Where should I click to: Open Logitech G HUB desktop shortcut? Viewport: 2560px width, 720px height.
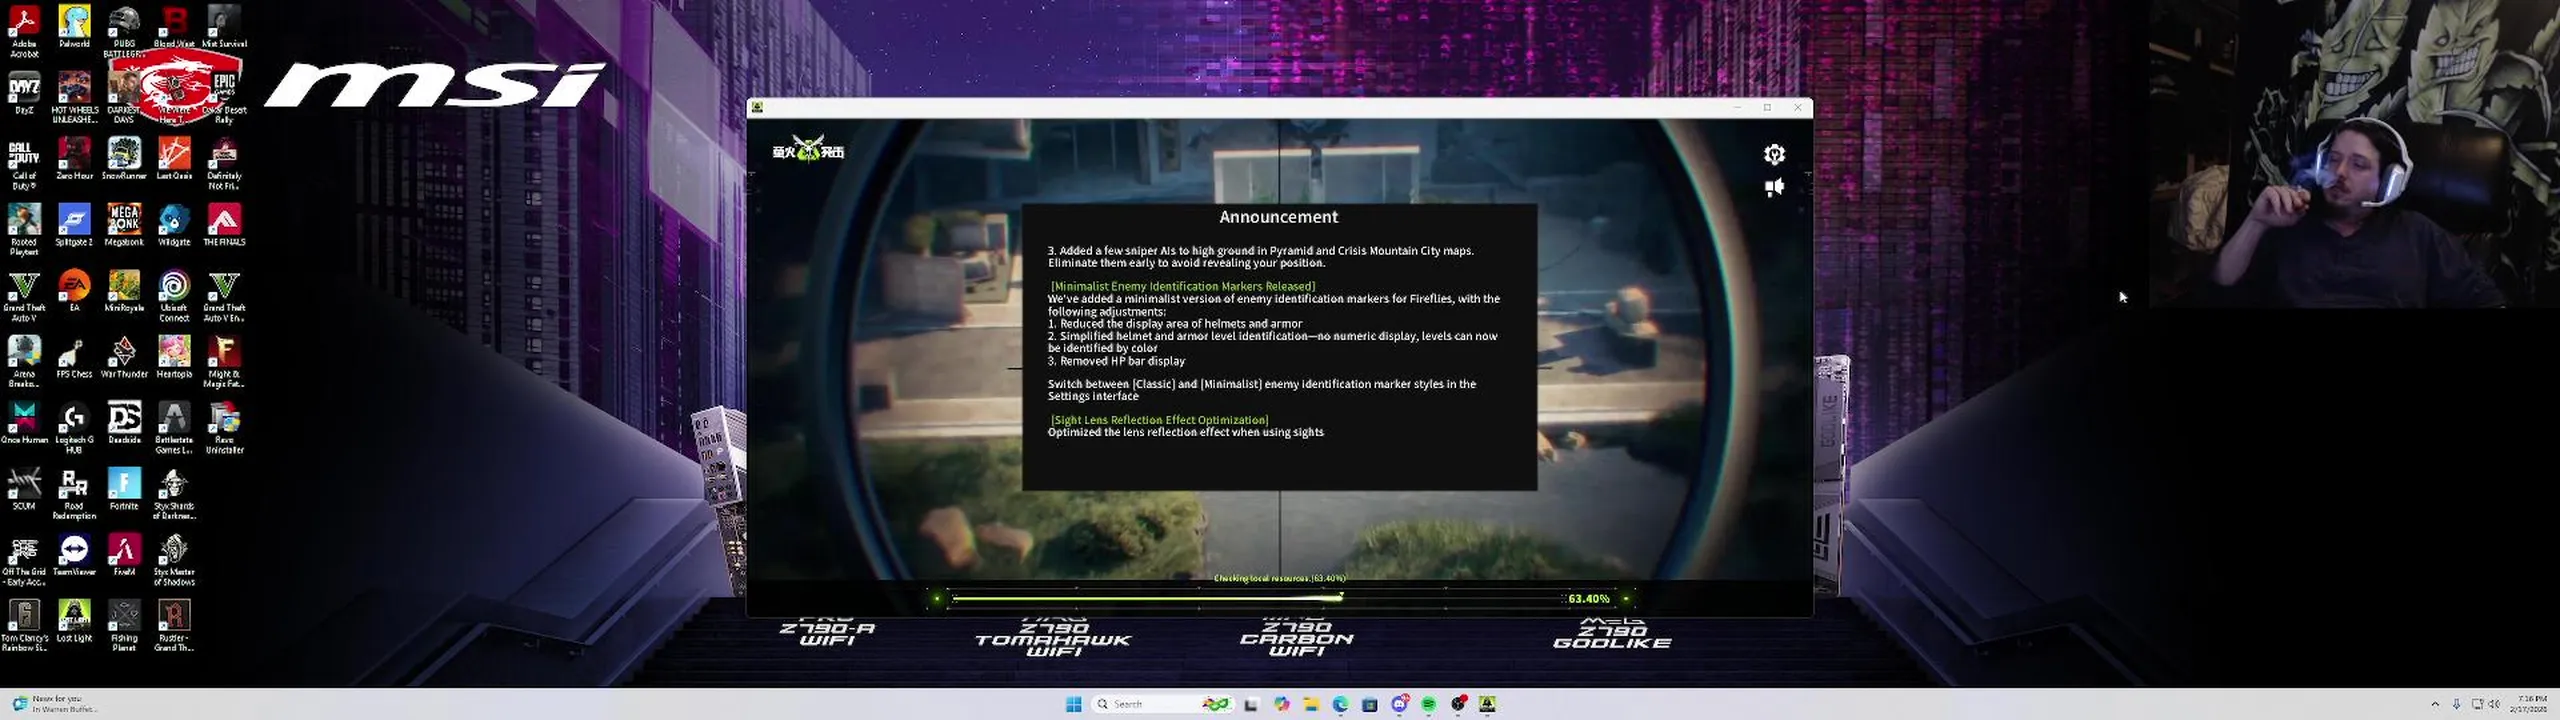[x=74, y=428]
